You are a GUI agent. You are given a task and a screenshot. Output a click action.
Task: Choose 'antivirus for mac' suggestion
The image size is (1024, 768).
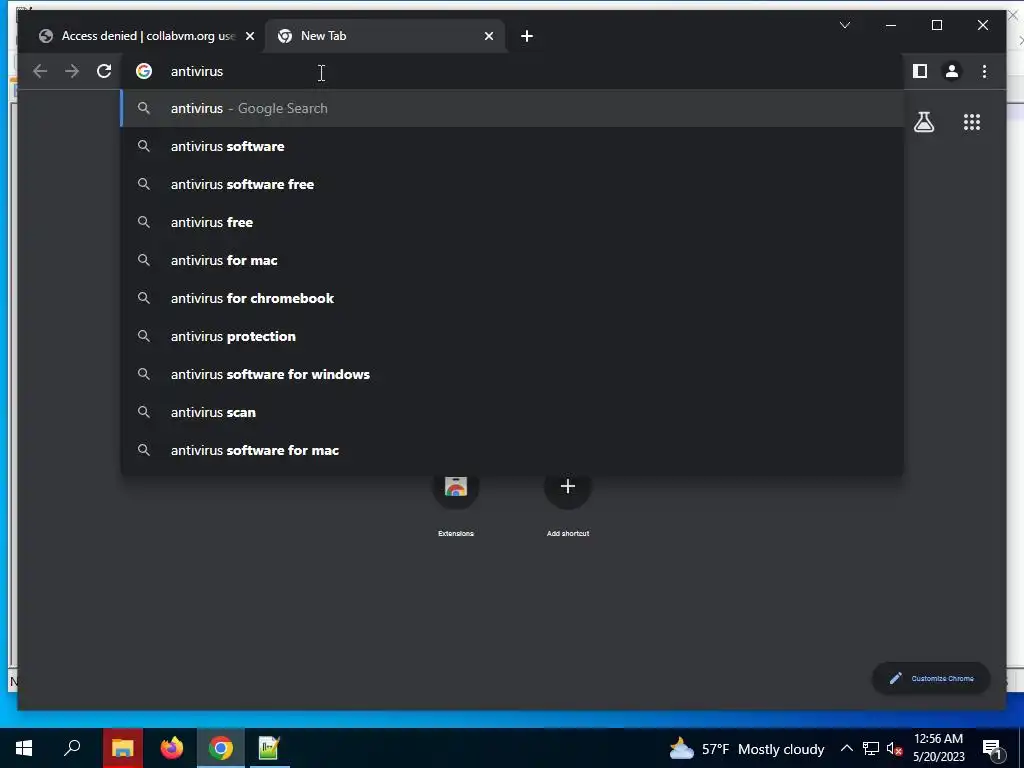click(513, 260)
